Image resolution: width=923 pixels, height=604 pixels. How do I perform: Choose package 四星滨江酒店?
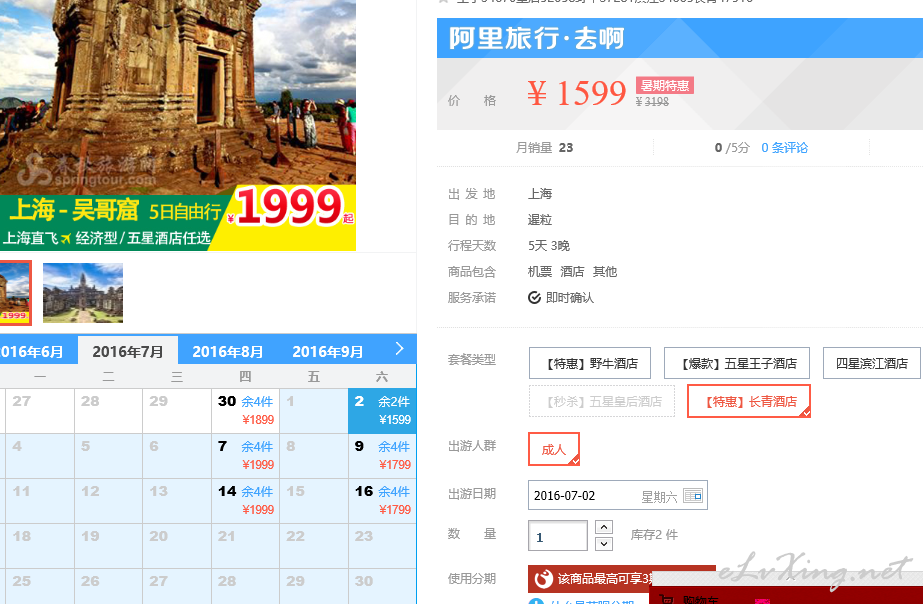pos(872,363)
